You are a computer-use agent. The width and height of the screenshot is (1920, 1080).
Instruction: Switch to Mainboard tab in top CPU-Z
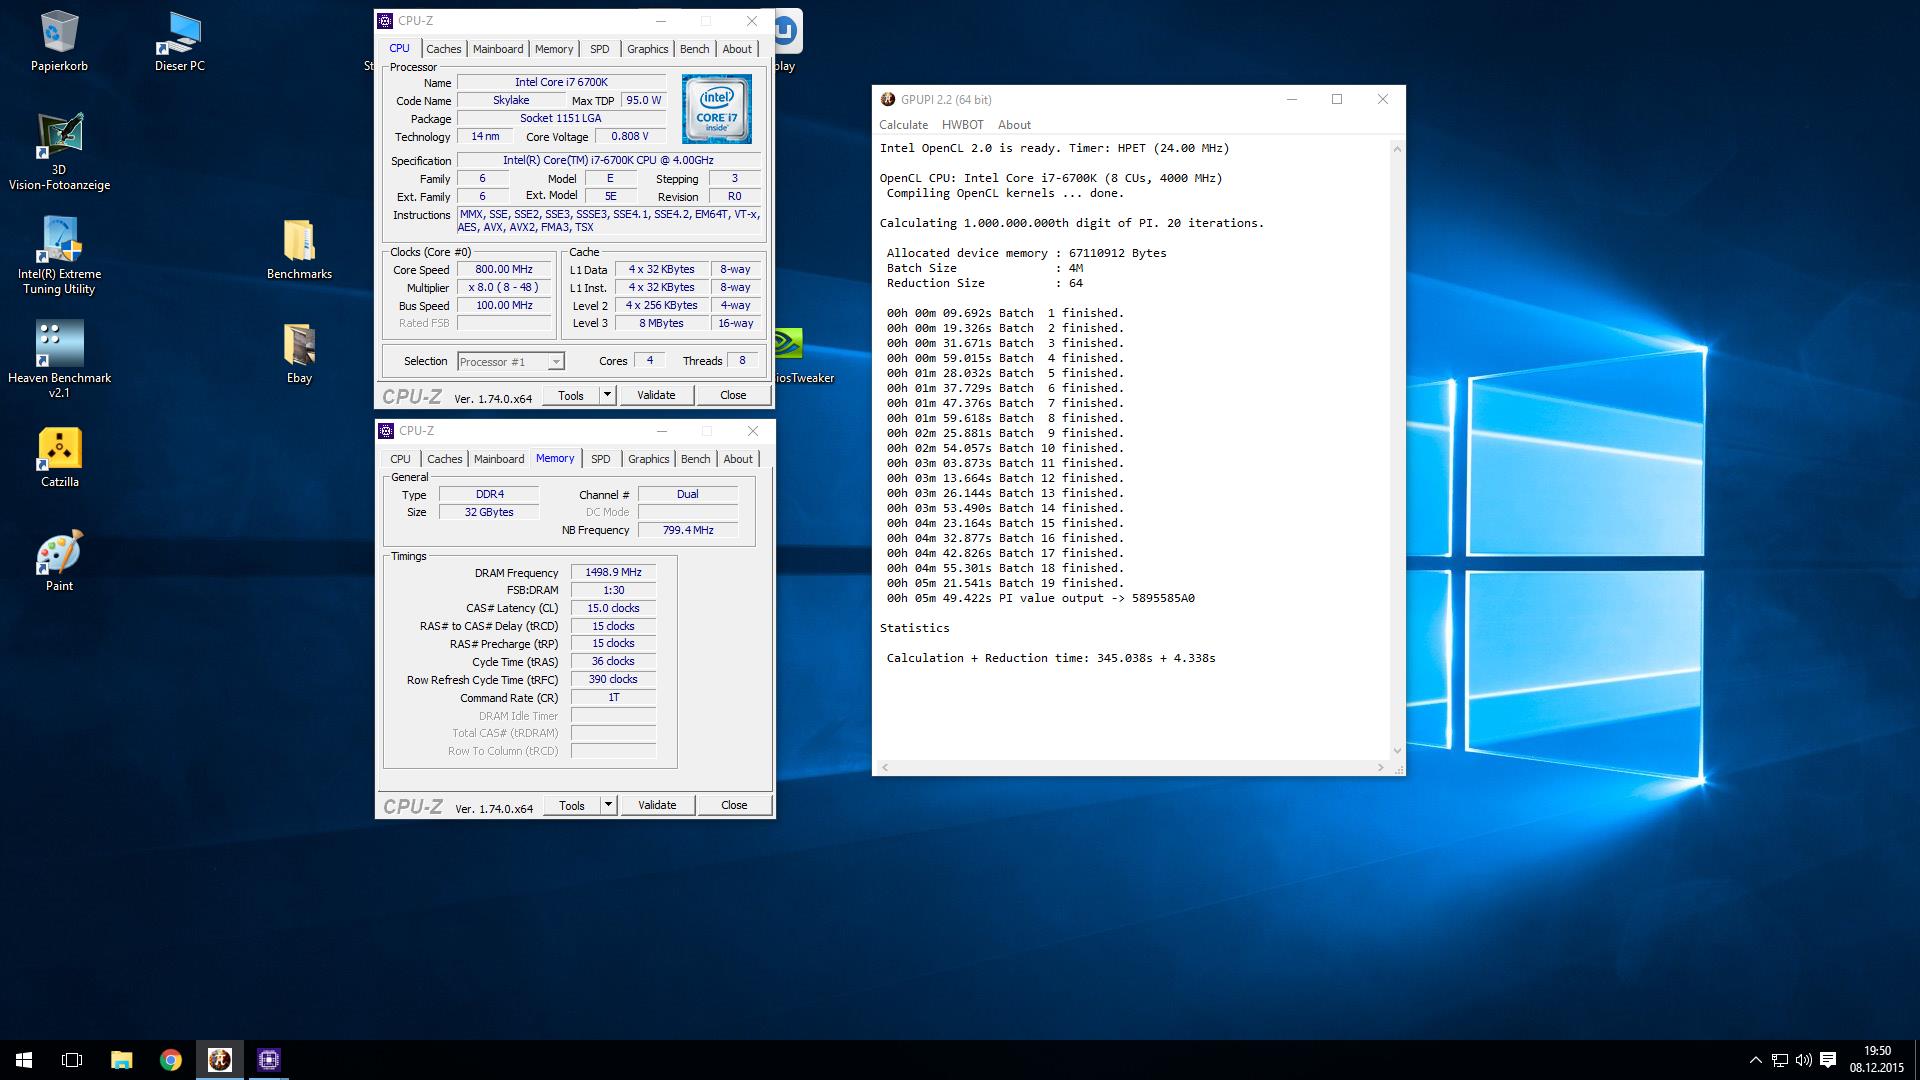coord(498,49)
